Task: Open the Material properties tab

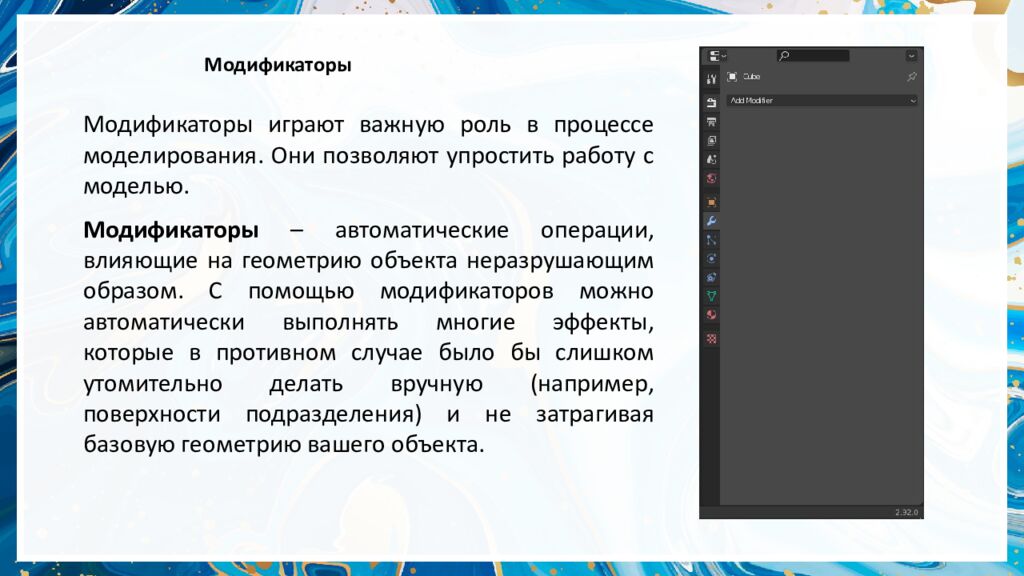Action: [x=711, y=315]
